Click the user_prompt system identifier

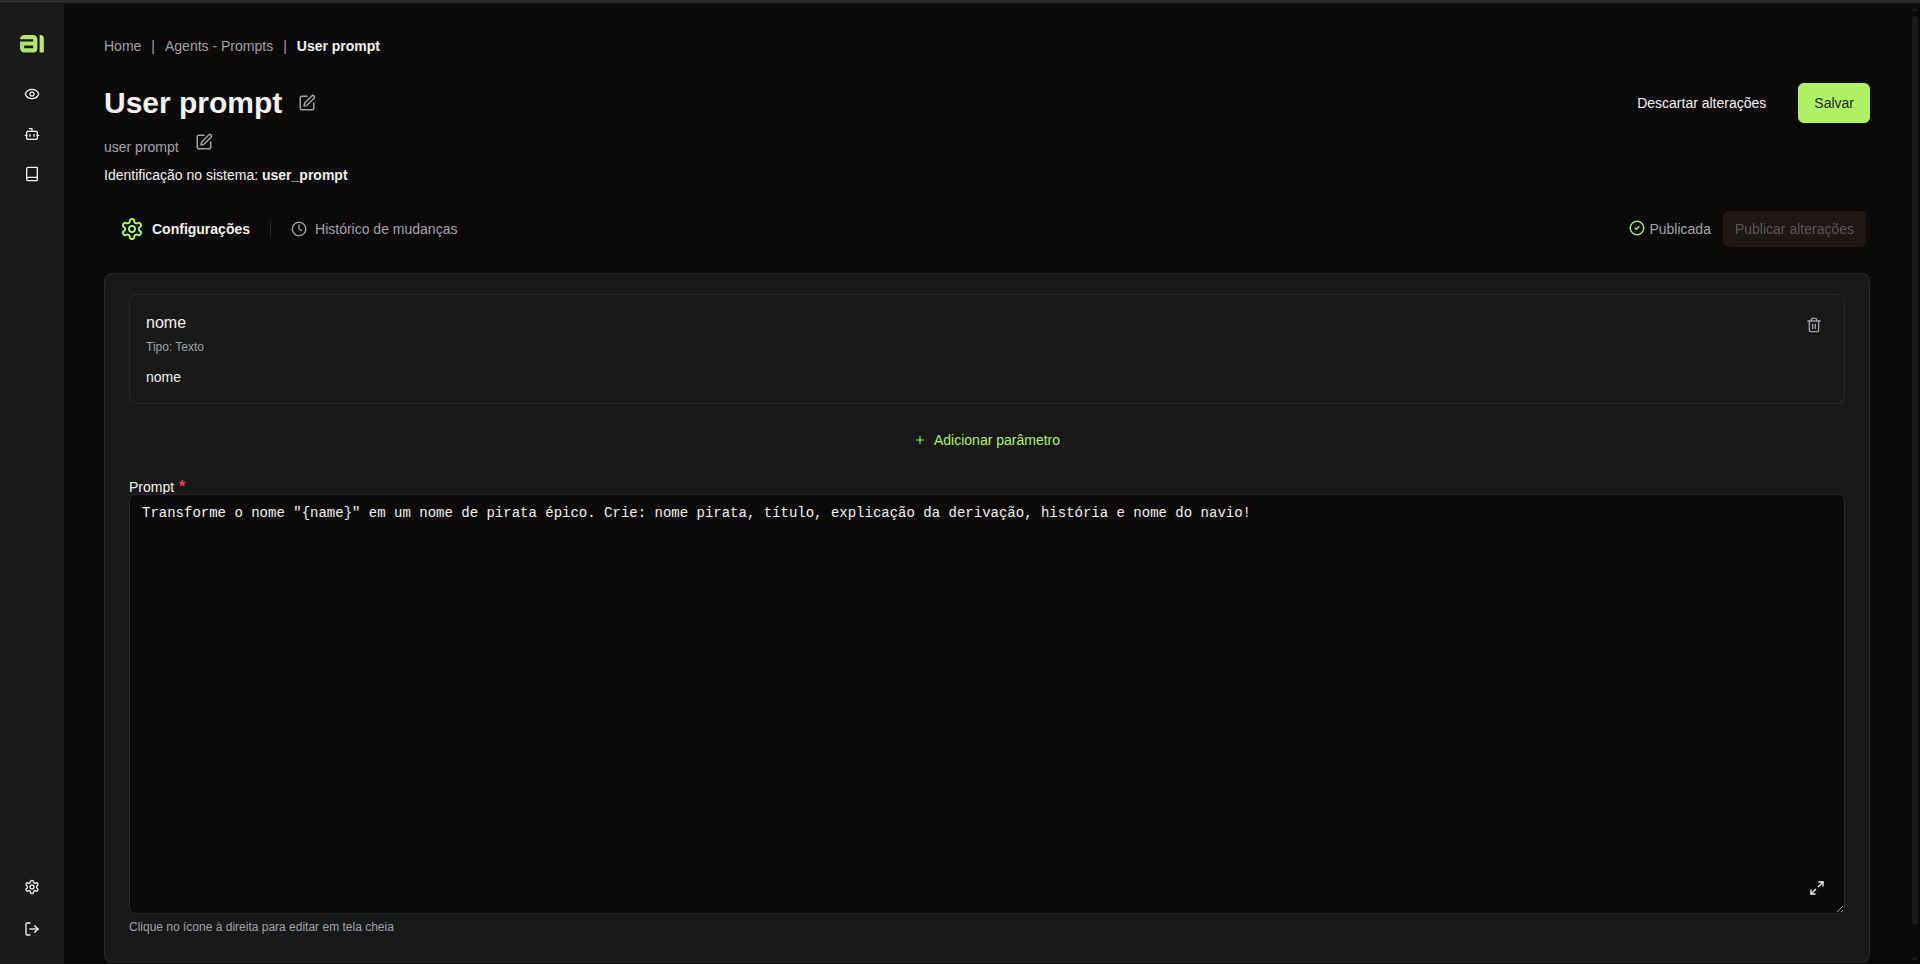pyautogui.click(x=305, y=175)
